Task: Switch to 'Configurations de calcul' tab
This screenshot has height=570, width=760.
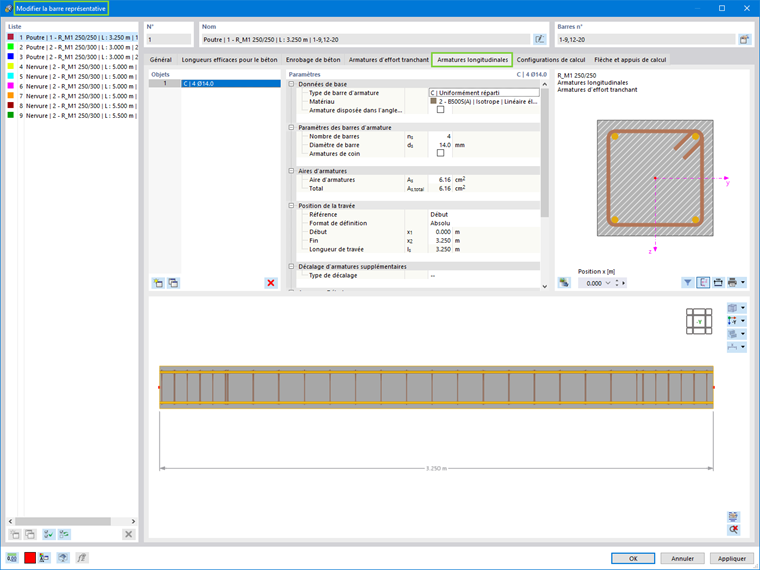Action: [551, 60]
